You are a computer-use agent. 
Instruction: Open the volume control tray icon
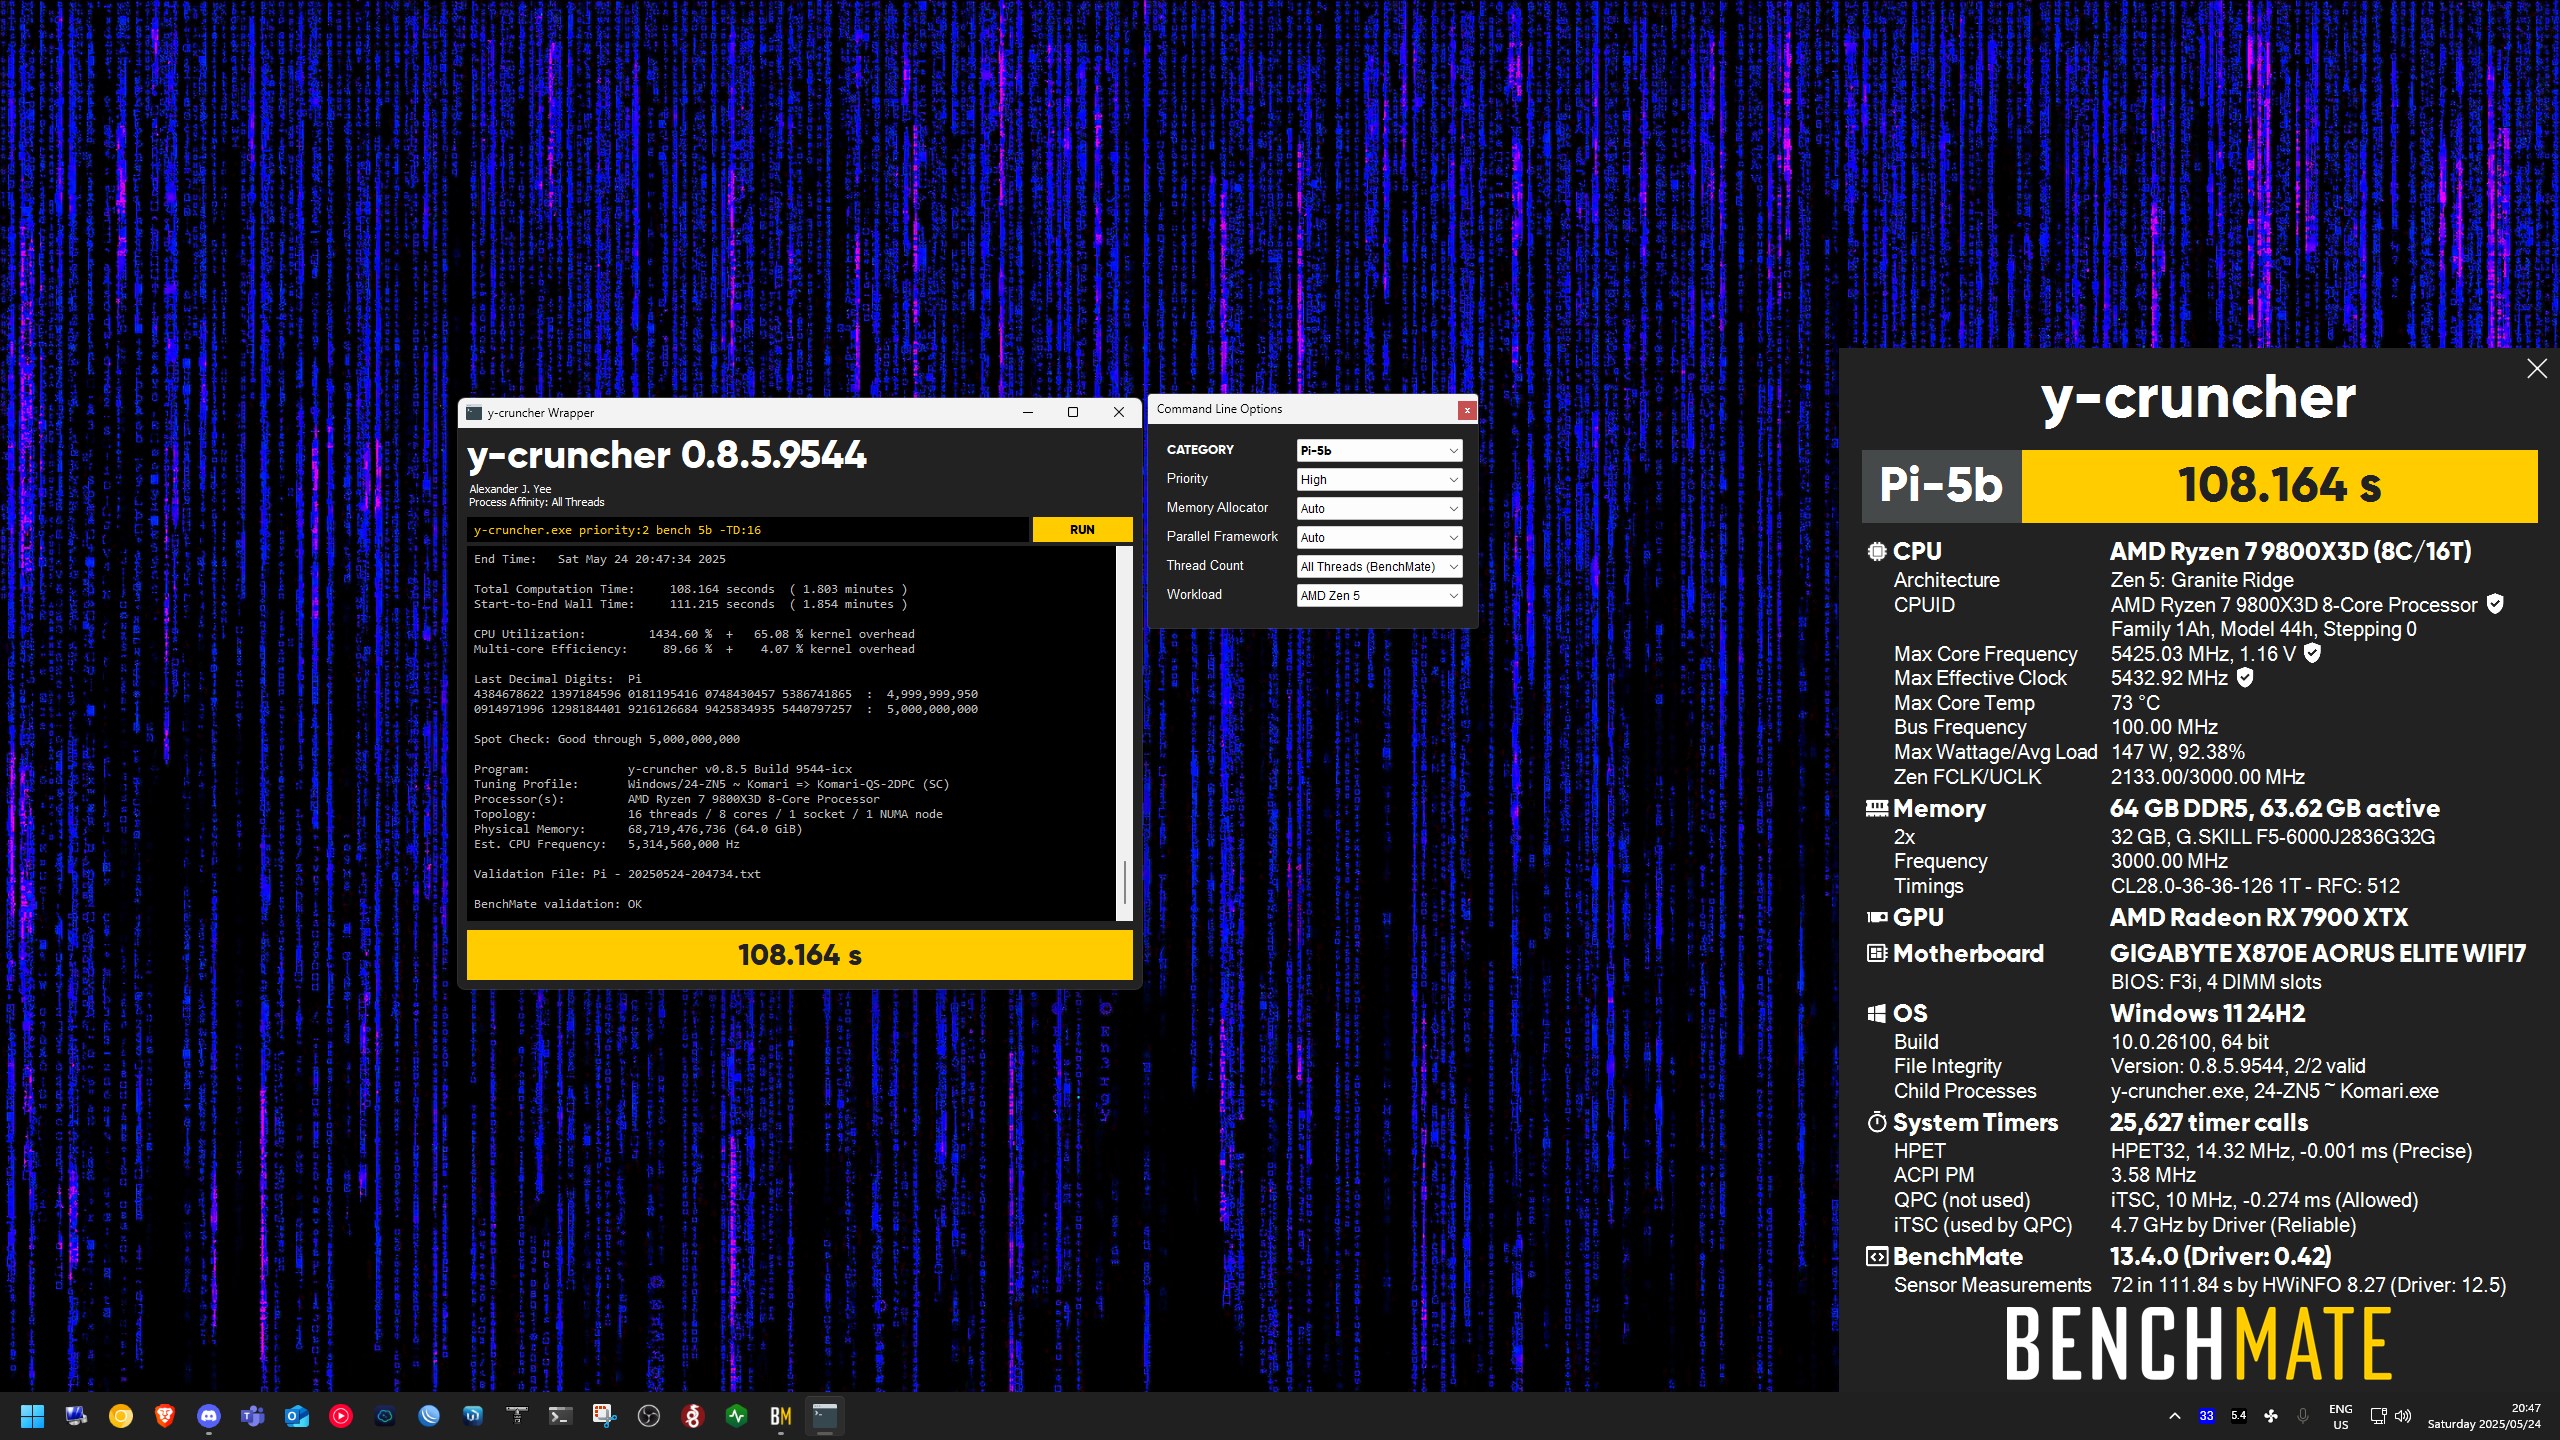2403,1416
